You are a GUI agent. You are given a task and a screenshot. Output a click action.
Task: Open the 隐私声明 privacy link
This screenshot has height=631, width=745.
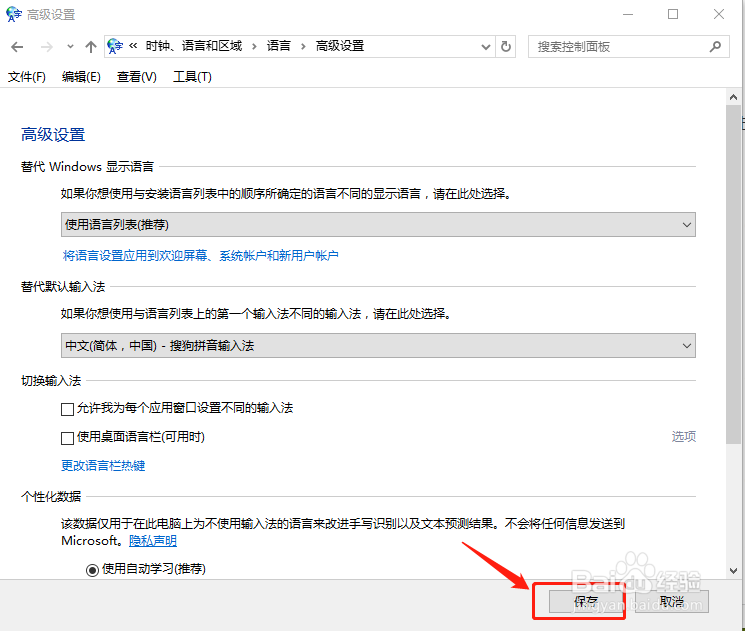coord(153,541)
